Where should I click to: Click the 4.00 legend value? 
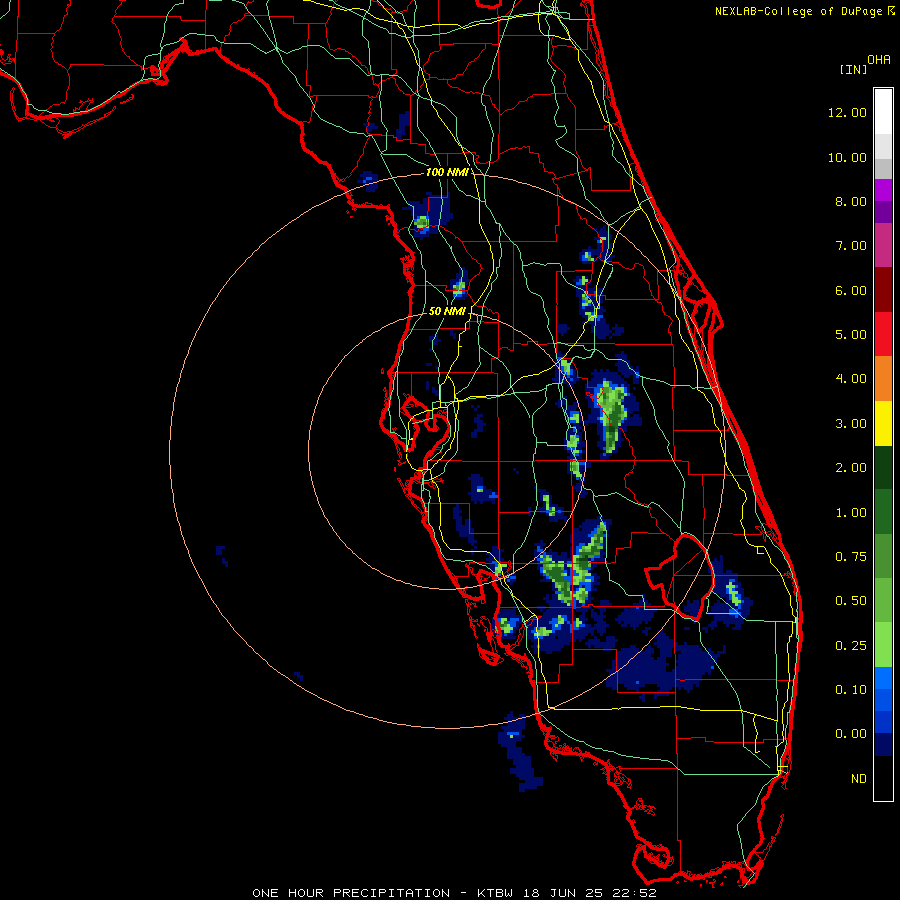coord(851,379)
